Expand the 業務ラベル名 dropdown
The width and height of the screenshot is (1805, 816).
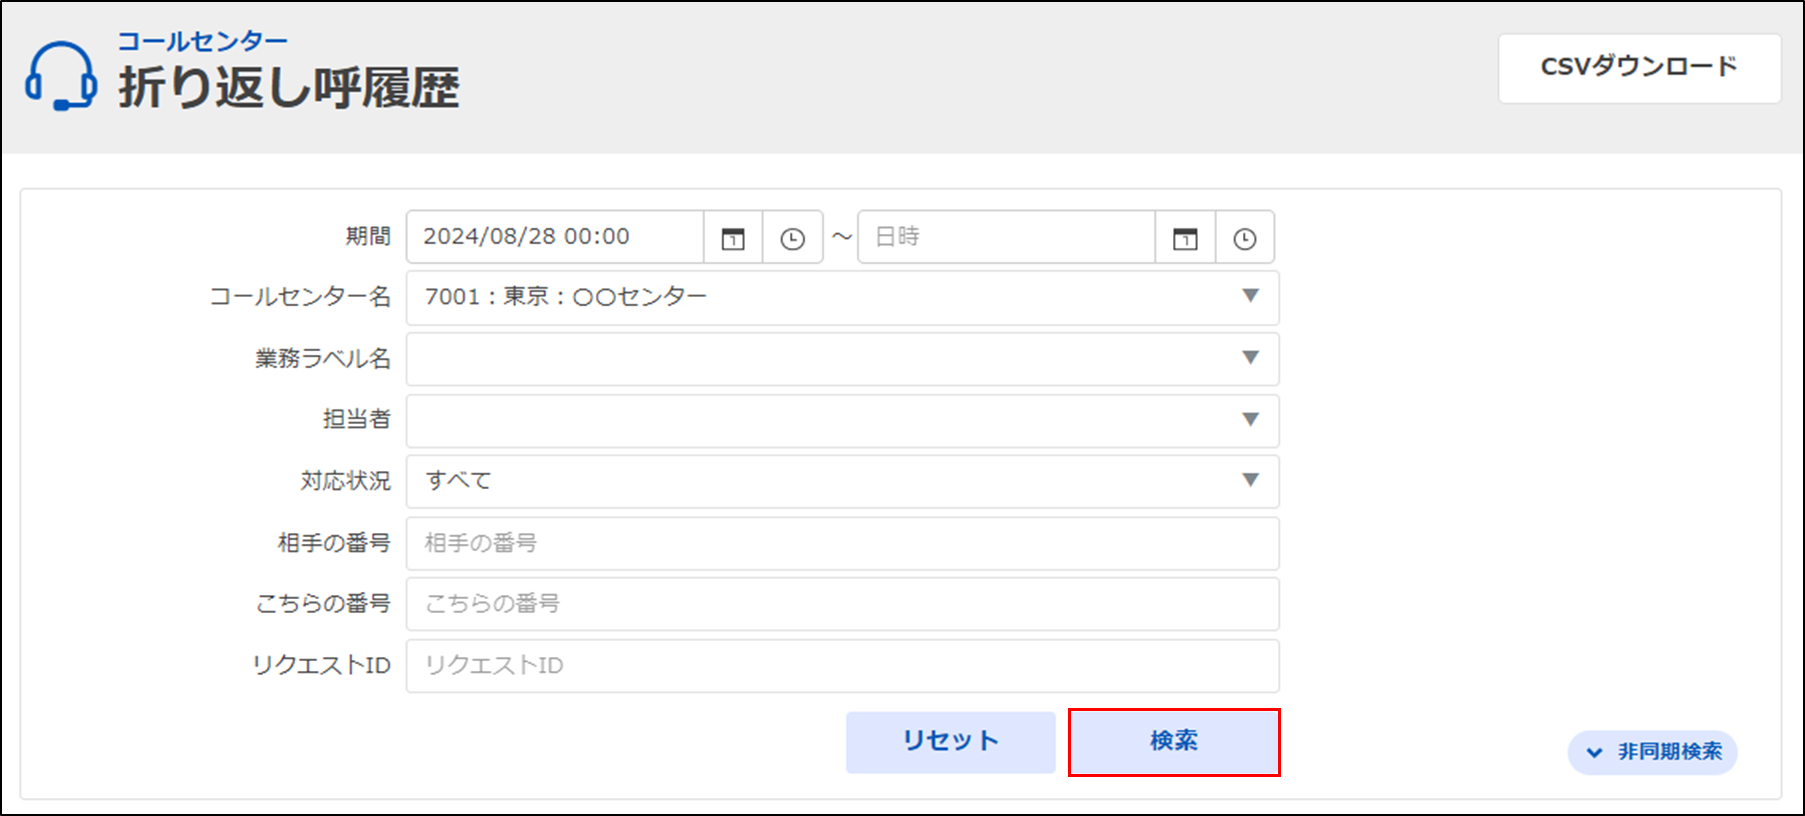pyautogui.click(x=842, y=359)
